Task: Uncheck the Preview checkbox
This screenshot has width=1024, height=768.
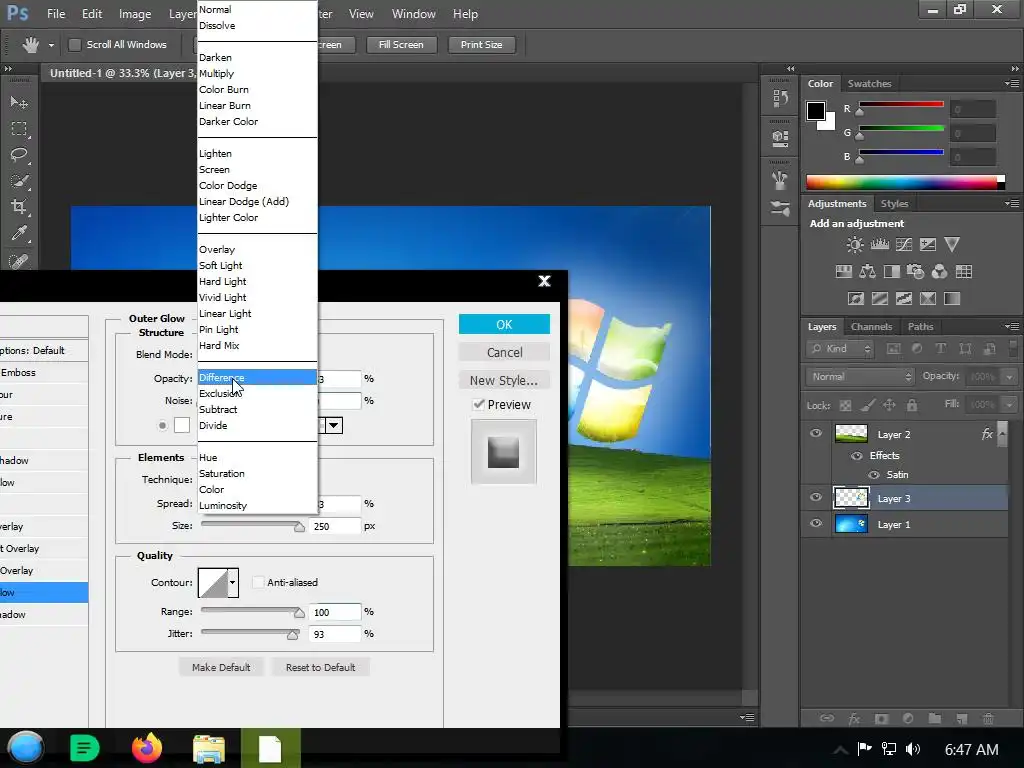Action: pyautogui.click(x=479, y=404)
